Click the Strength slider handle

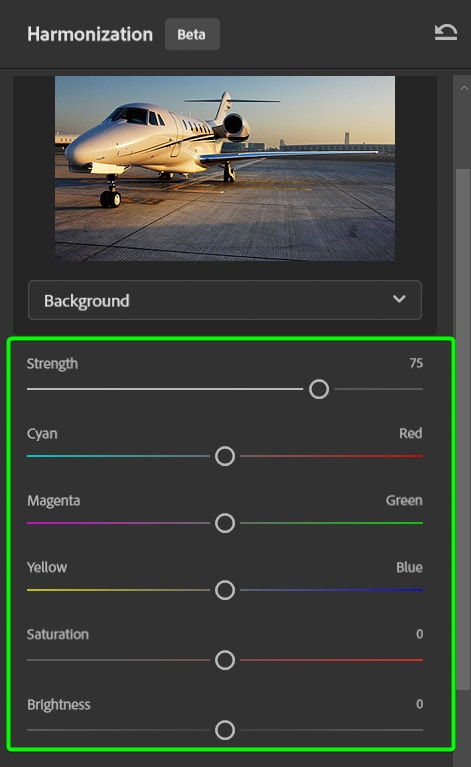click(319, 389)
